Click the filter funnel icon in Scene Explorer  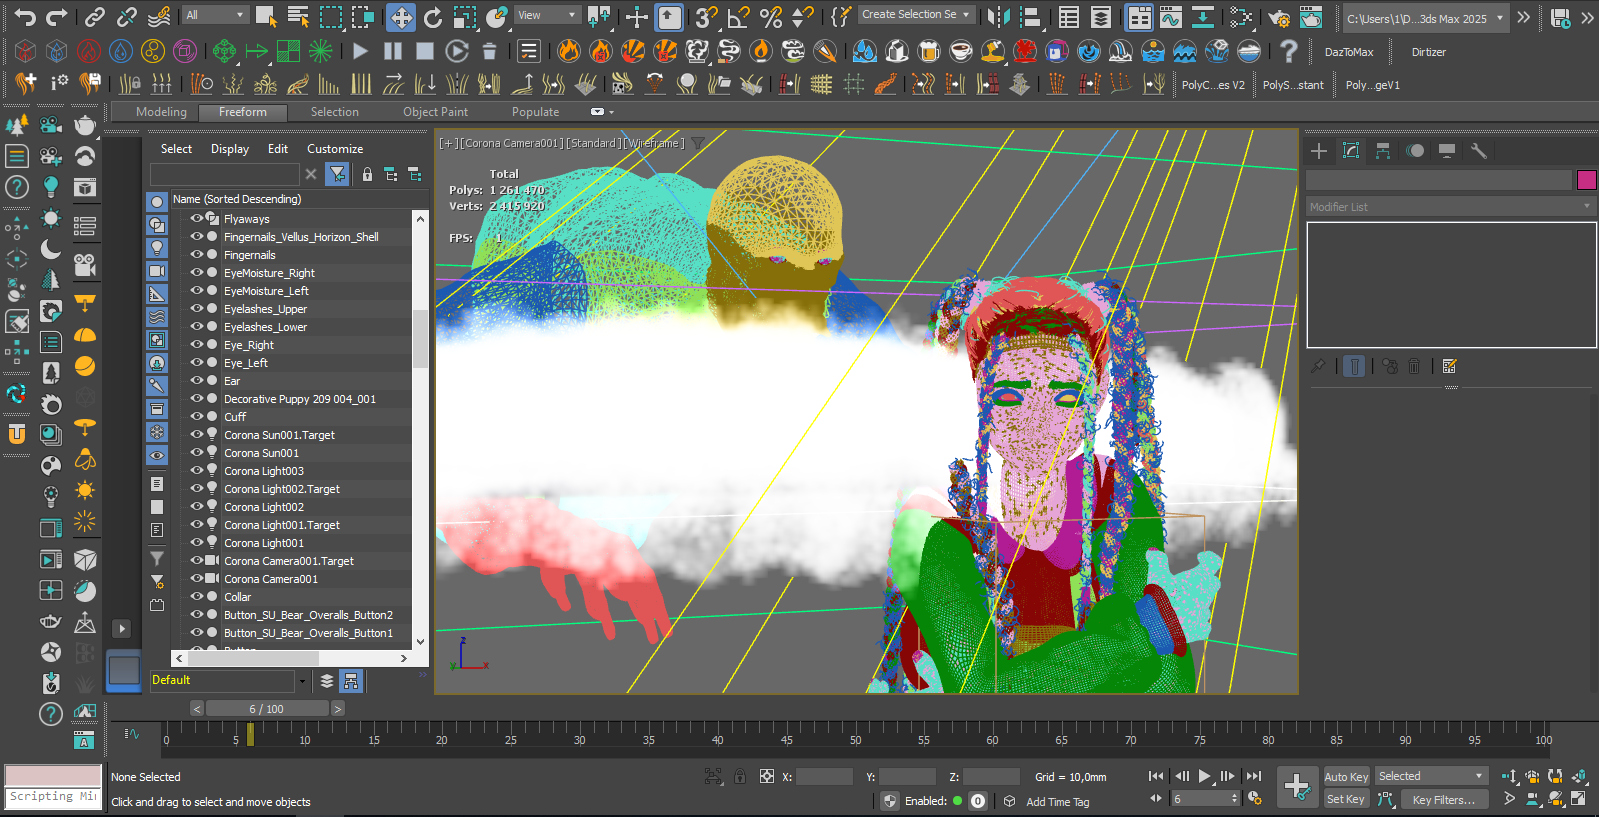338,174
